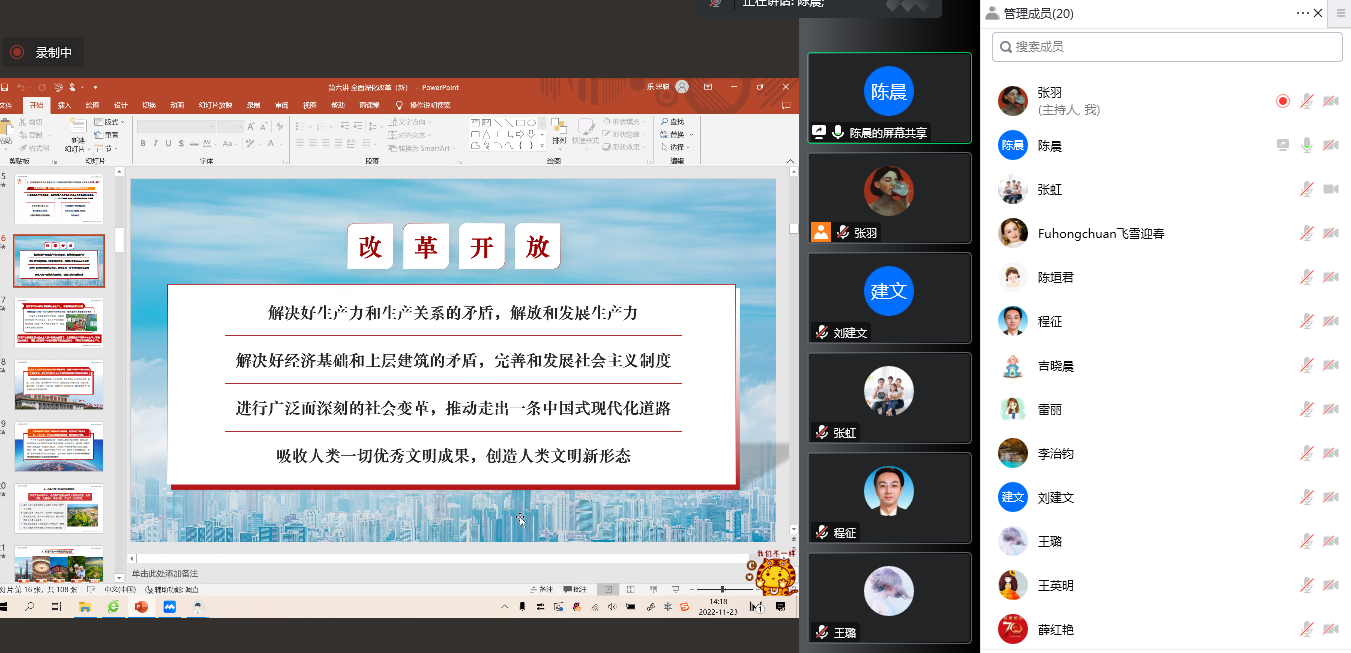Open the hamburger menu beside the members panel

point(1340,13)
